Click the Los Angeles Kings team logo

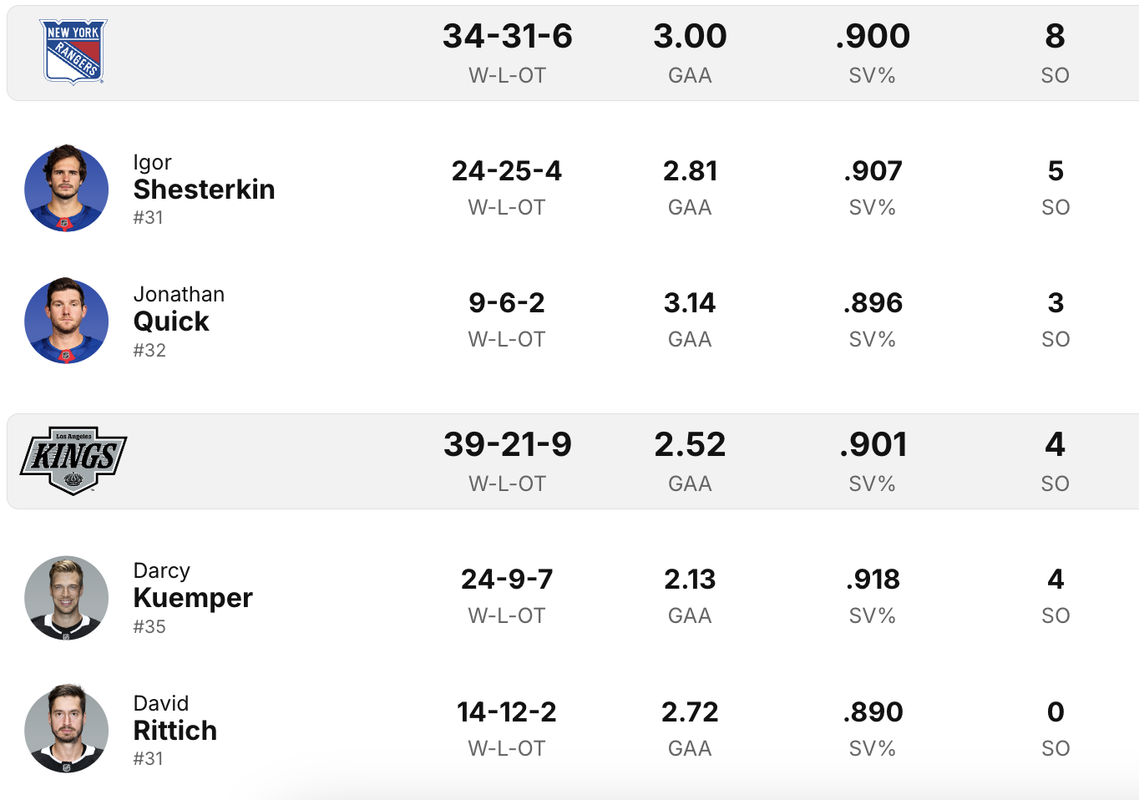(x=73, y=461)
